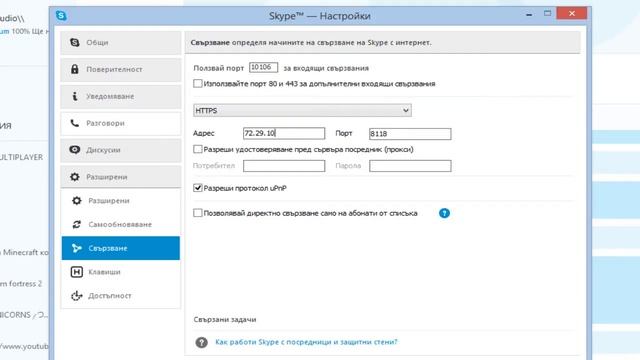Image resolution: width=640 pixels, height=360 pixels.
Task: Click the gear icon of Разширени sub-item
Action: (77, 200)
